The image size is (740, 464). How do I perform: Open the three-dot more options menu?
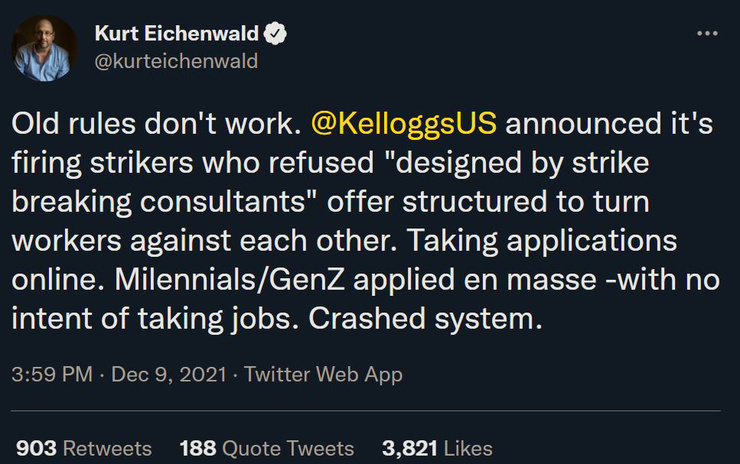click(x=707, y=34)
